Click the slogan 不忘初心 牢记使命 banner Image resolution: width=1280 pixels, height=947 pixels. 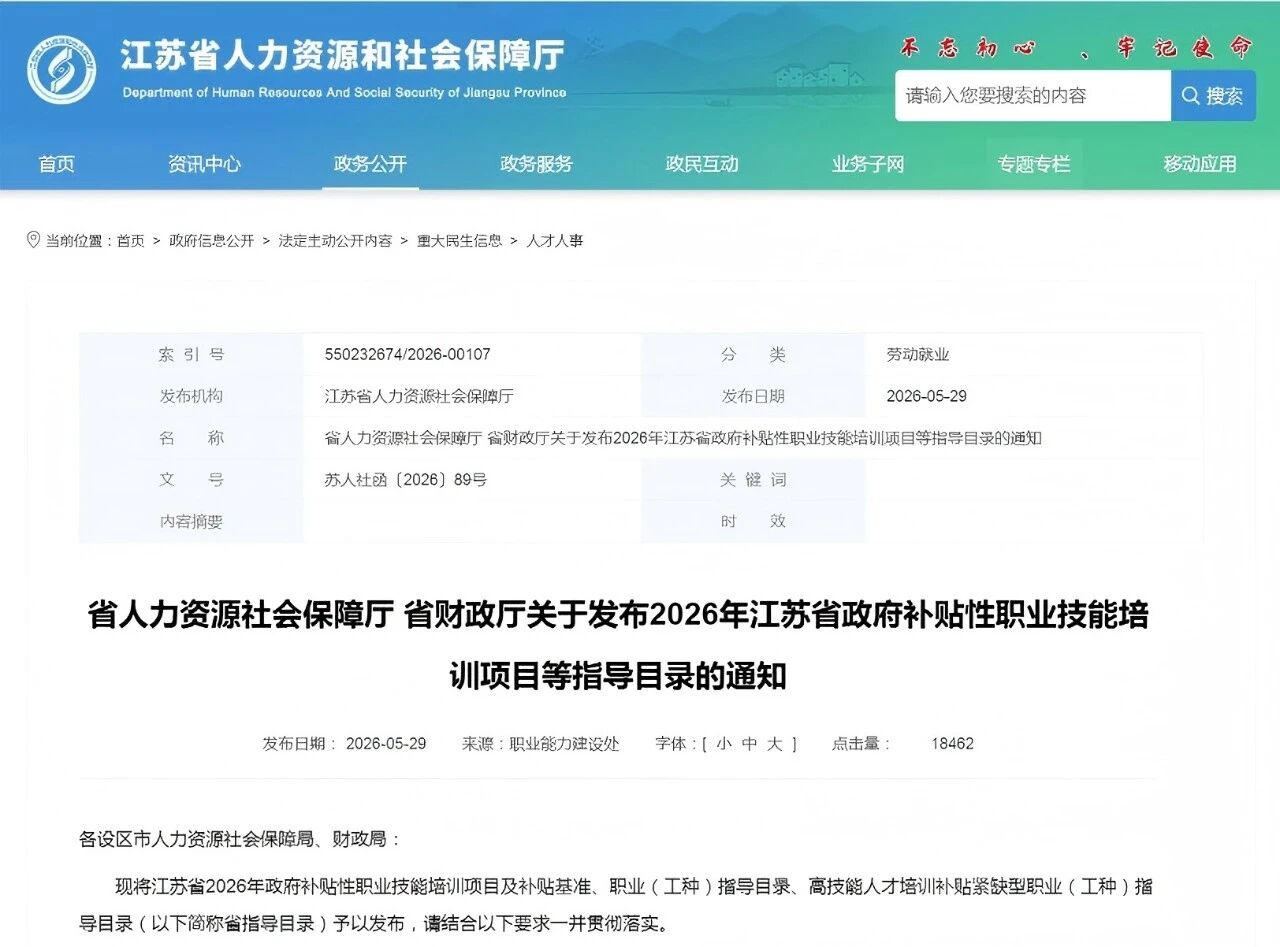point(1075,47)
